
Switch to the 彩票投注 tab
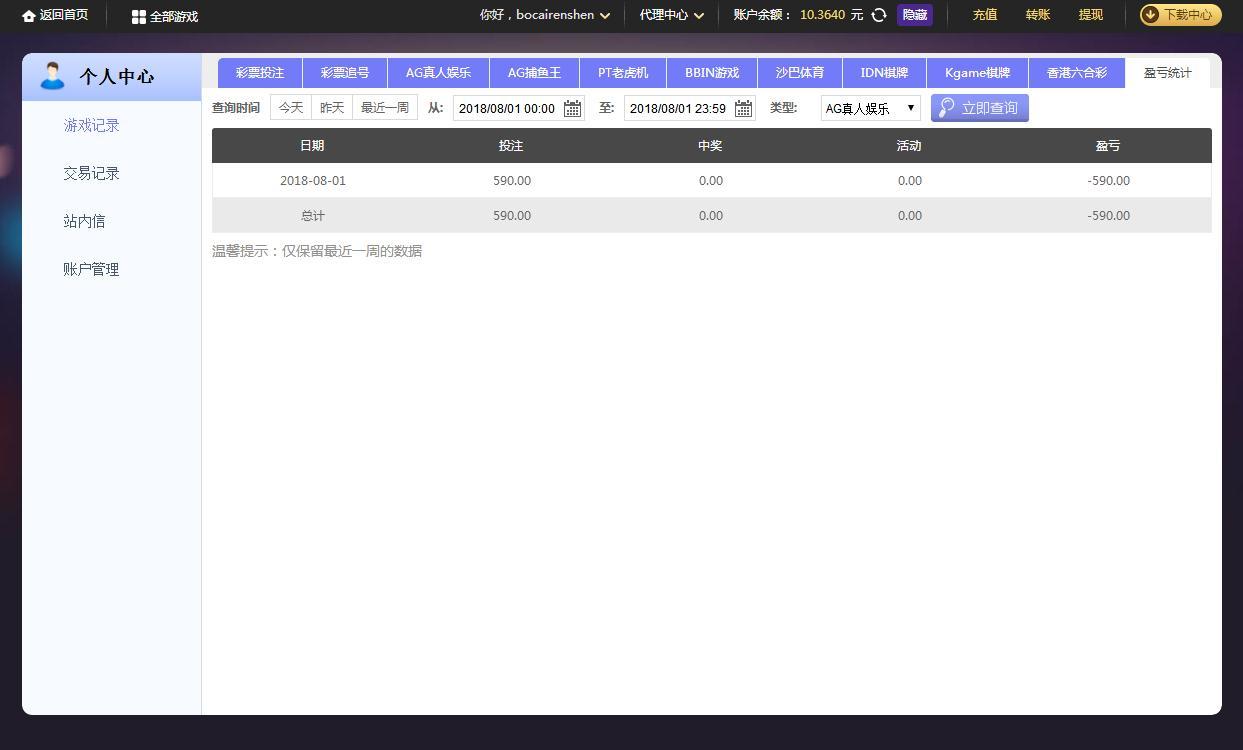click(260, 73)
